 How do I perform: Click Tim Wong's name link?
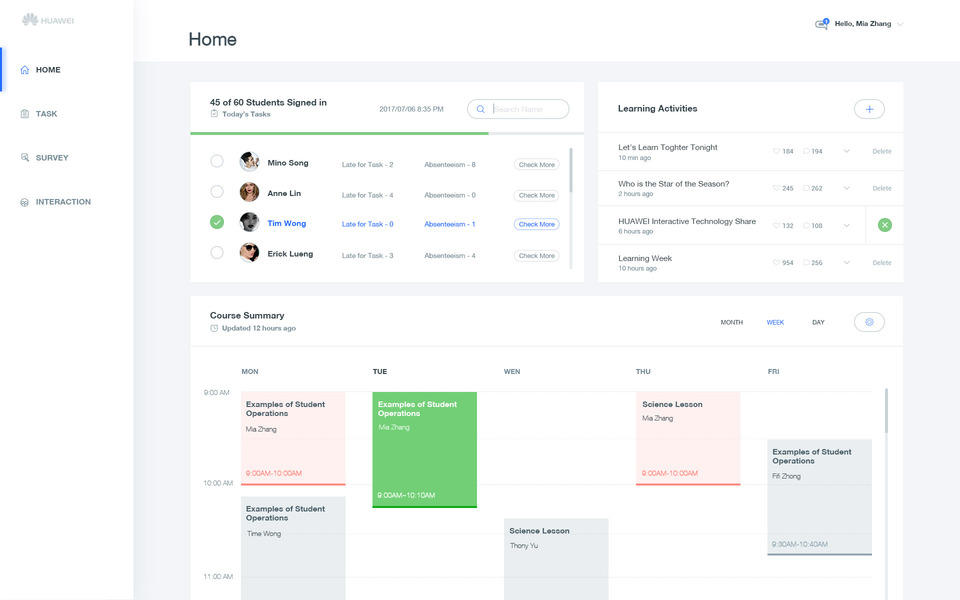(x=287, y=223)
